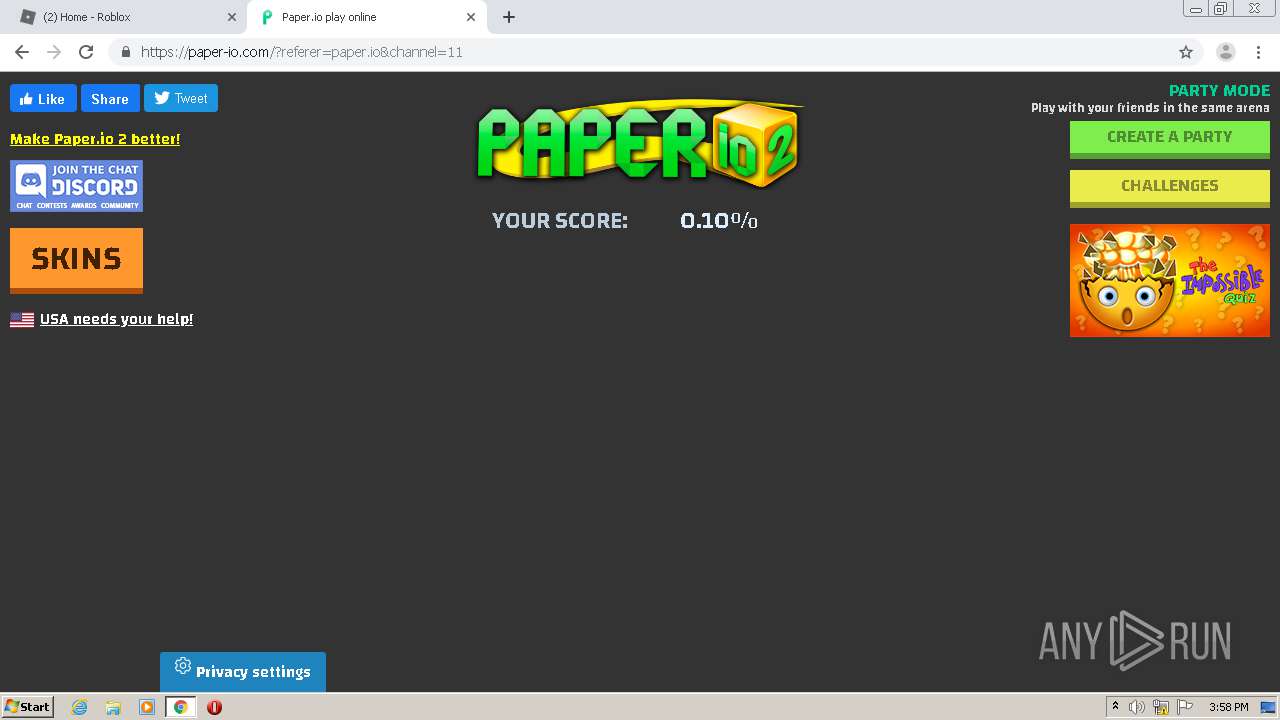Open Windows Media Player taskbar icon
Image resolution: width=1280 pixels, height=720 pixels.
tap(147, 707)
